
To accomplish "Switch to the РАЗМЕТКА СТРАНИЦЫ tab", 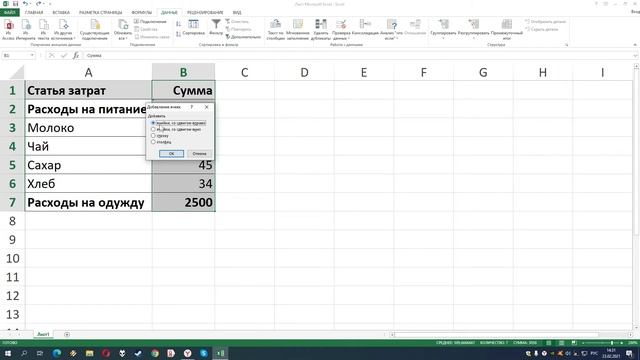I will [x=100, y=12].
